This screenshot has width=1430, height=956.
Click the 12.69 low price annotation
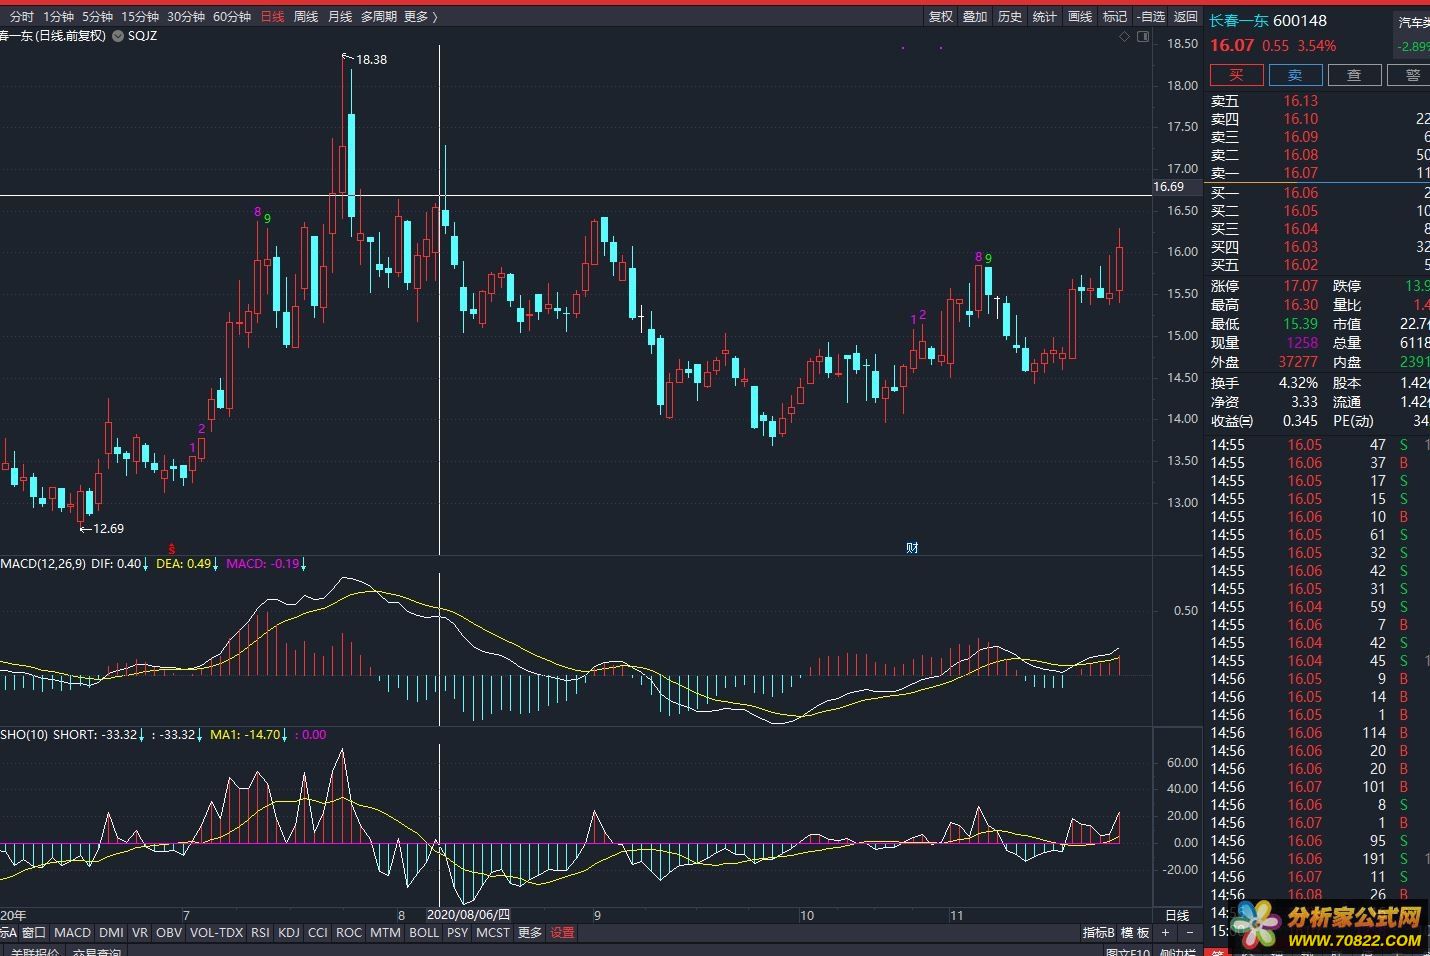[108, 528]
